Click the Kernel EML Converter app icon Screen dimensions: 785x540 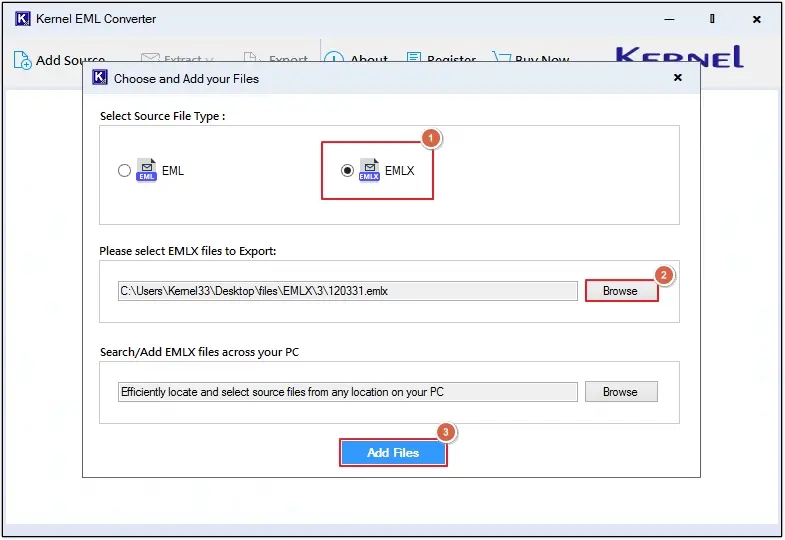click(23, 19)
